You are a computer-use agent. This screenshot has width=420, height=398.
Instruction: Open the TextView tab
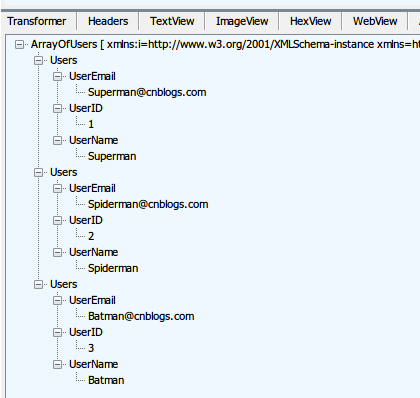coord(172,21)
